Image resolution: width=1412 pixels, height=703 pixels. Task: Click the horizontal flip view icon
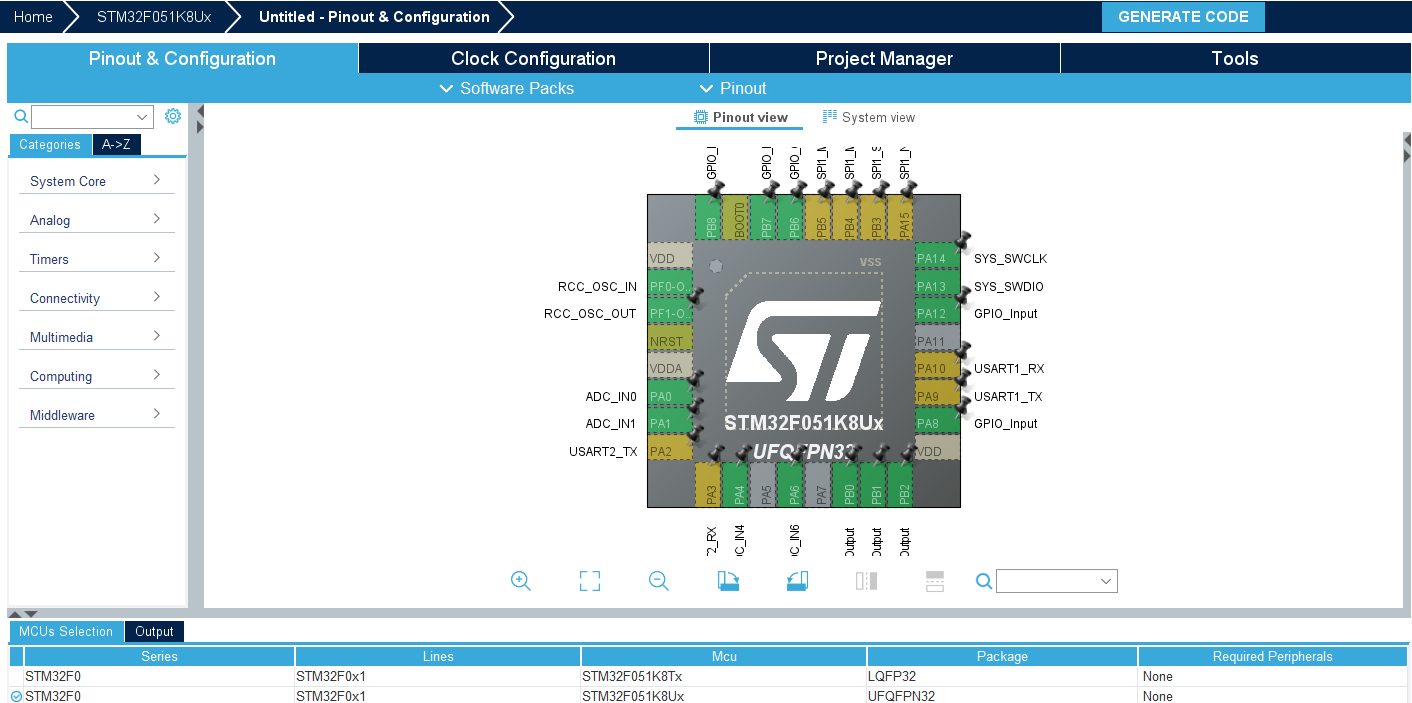coord(866,581)
